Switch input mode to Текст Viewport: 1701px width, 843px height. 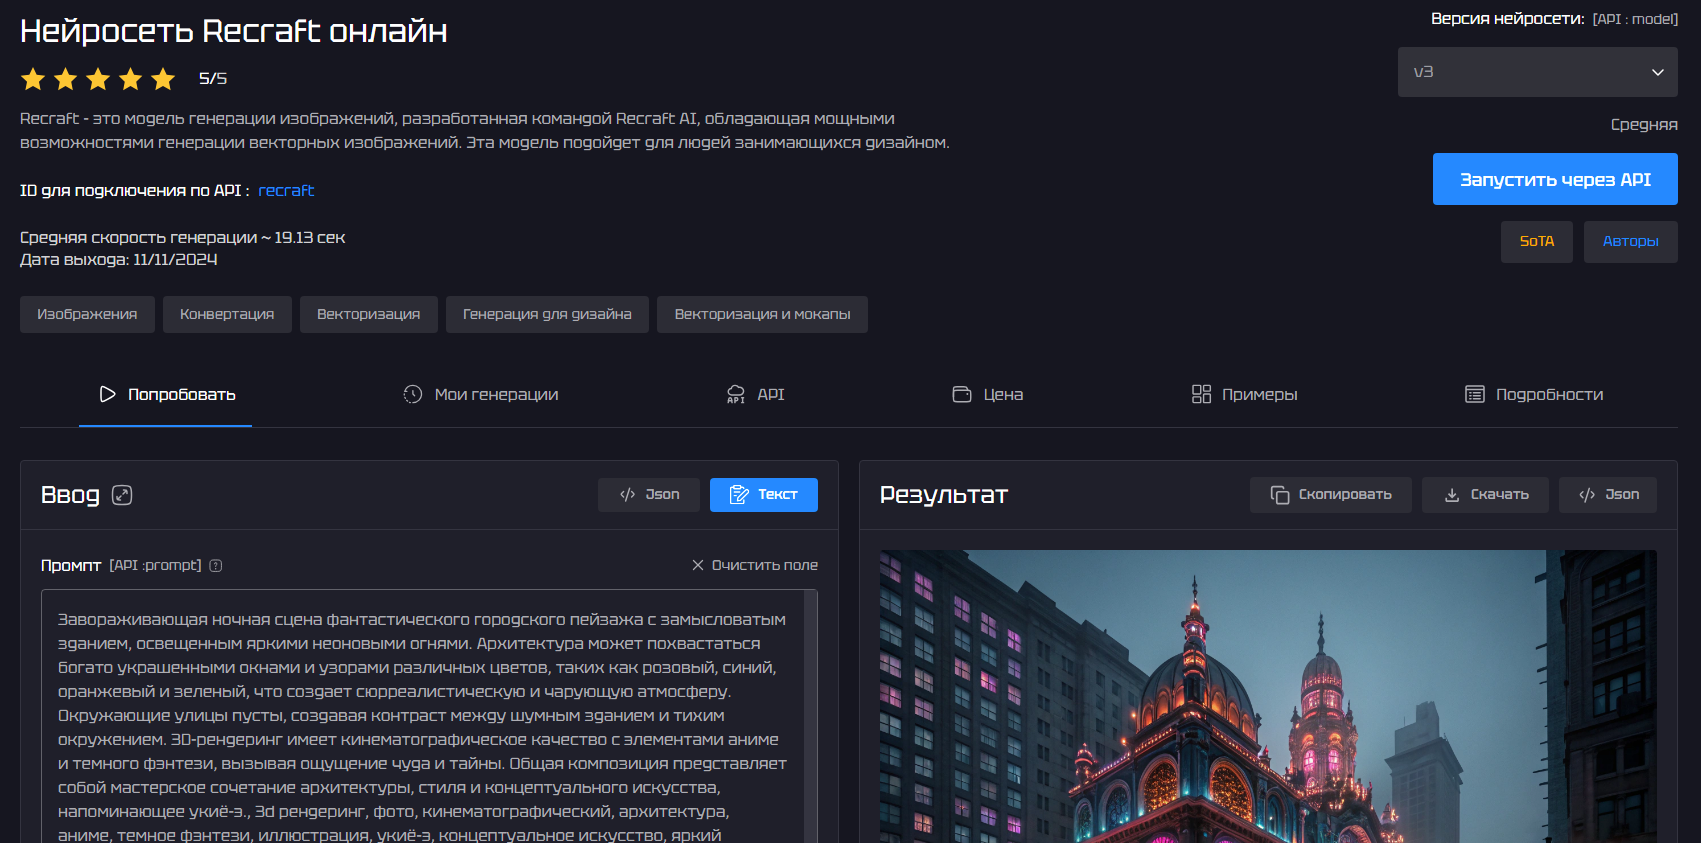point(763,495)
